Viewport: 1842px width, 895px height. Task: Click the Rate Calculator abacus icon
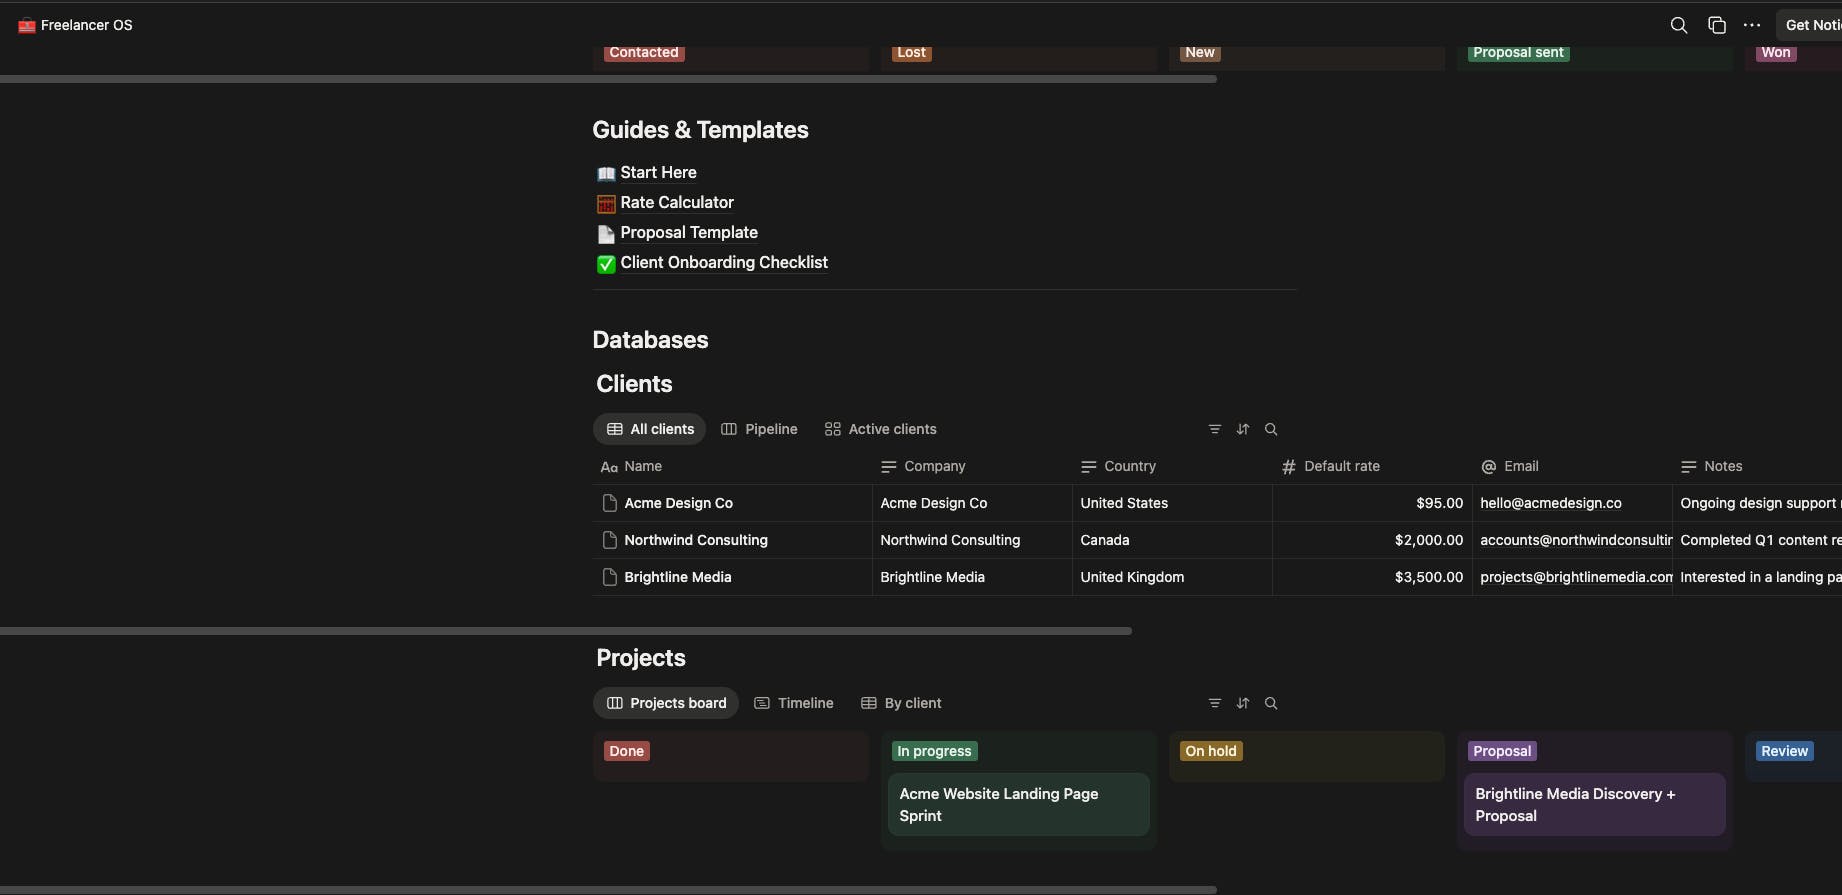point(606,203)
